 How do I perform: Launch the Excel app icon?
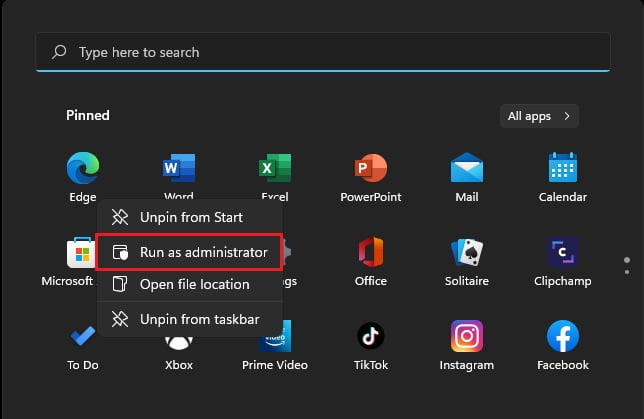[x=275, y=168]
